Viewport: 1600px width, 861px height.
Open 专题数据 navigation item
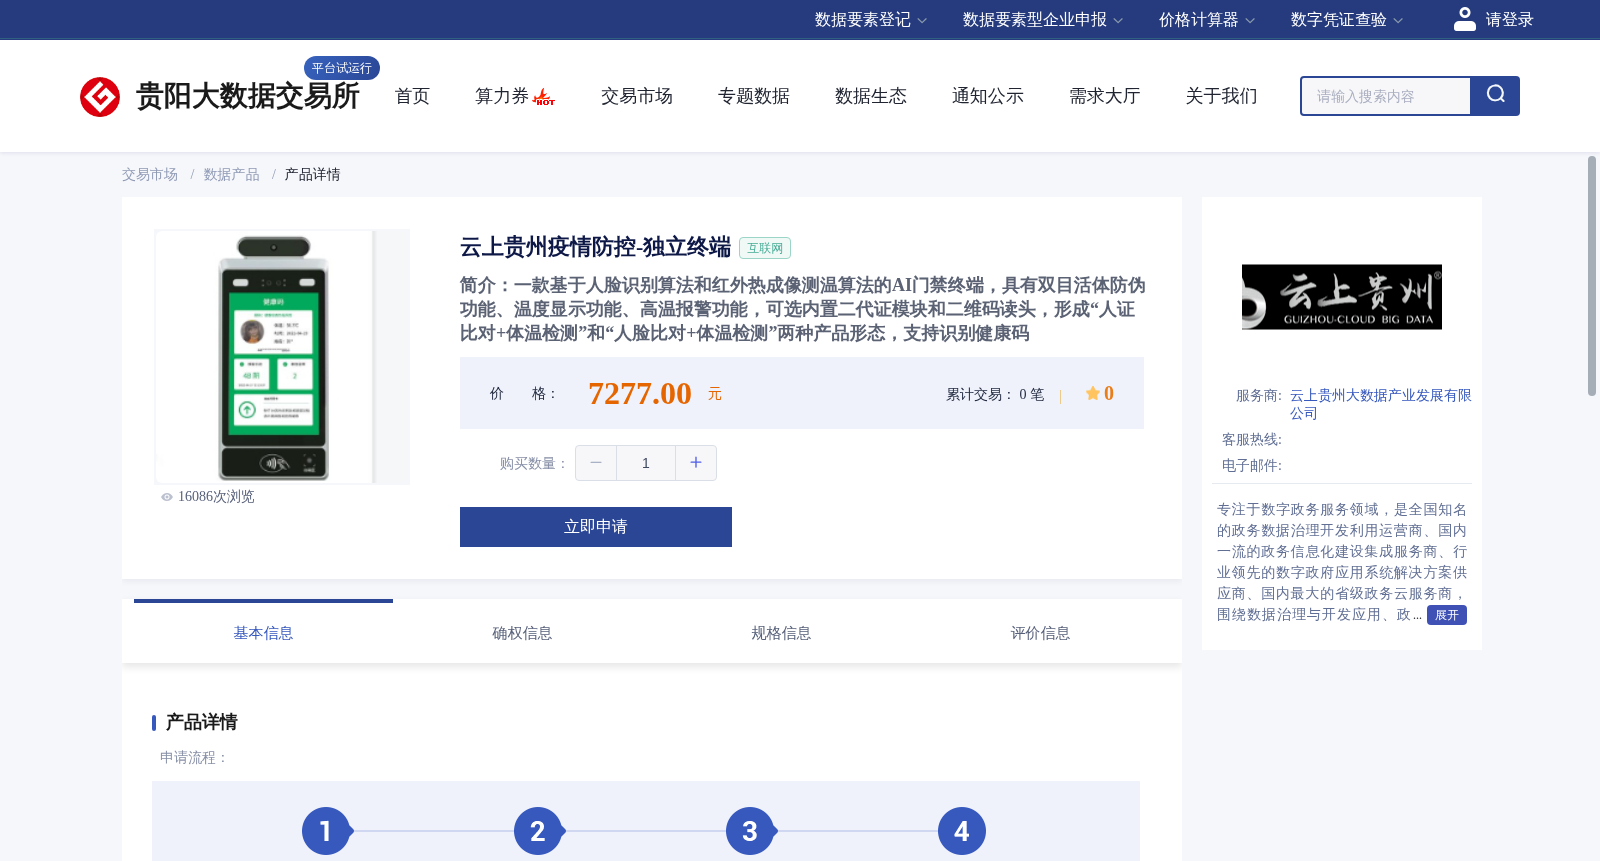(754, 96)
